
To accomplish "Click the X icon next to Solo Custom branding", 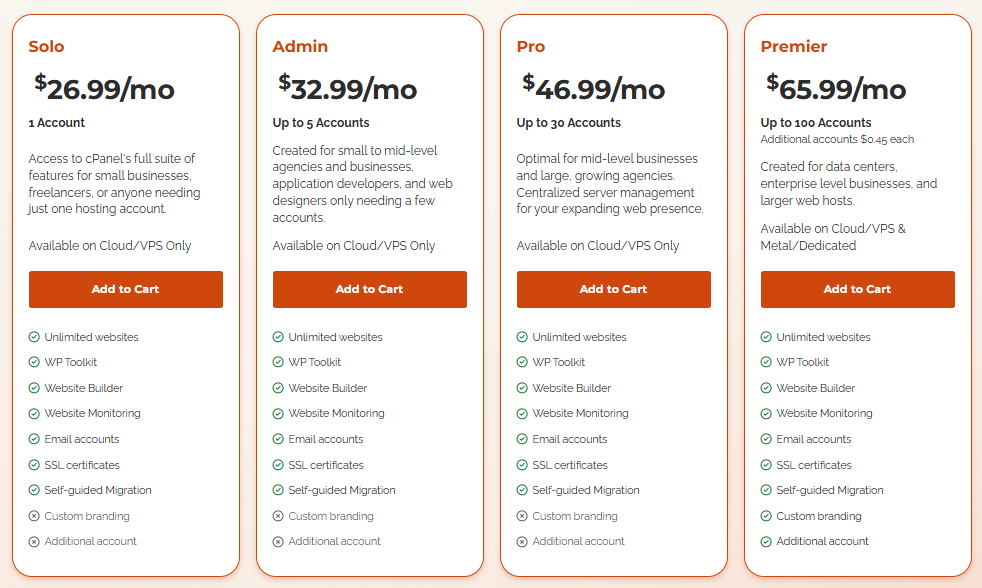I will [x=34, y=516].
